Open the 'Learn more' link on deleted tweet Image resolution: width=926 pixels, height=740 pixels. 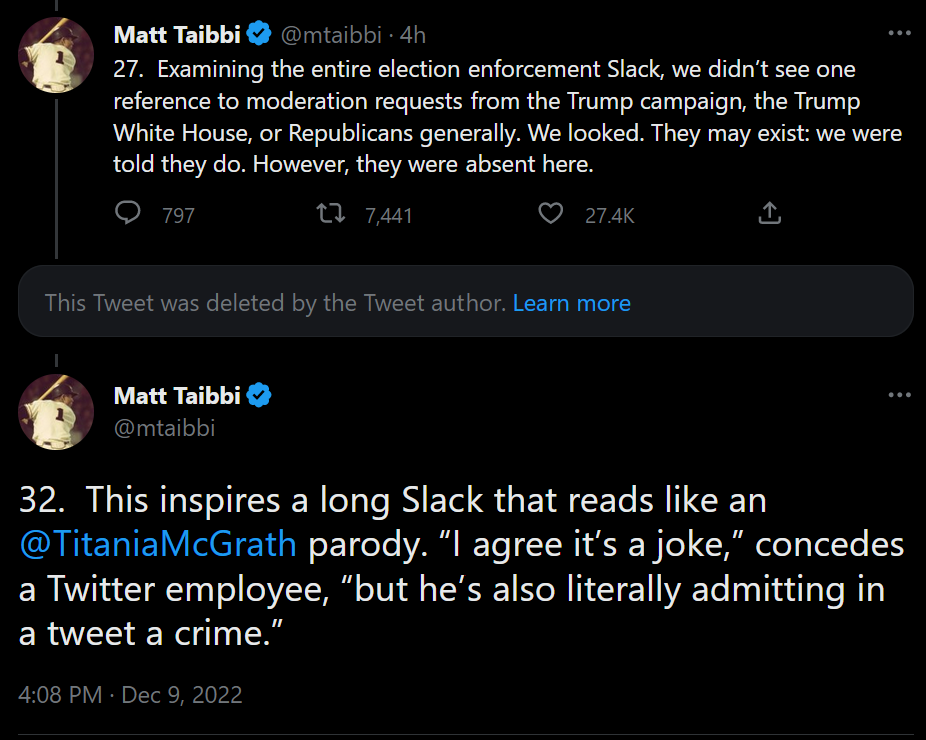[x=571, y=302]
